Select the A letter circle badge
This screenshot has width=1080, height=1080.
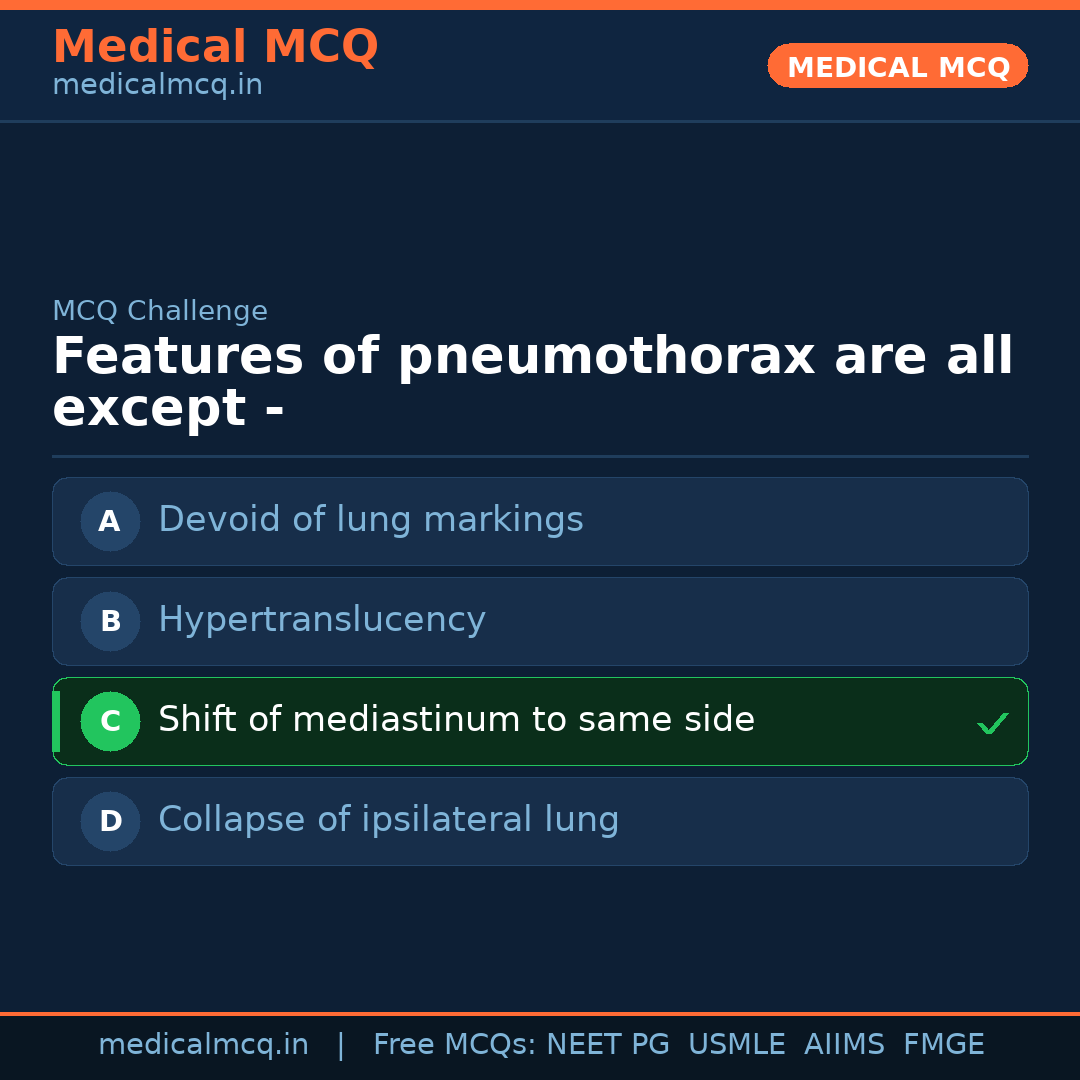point(110,521)
